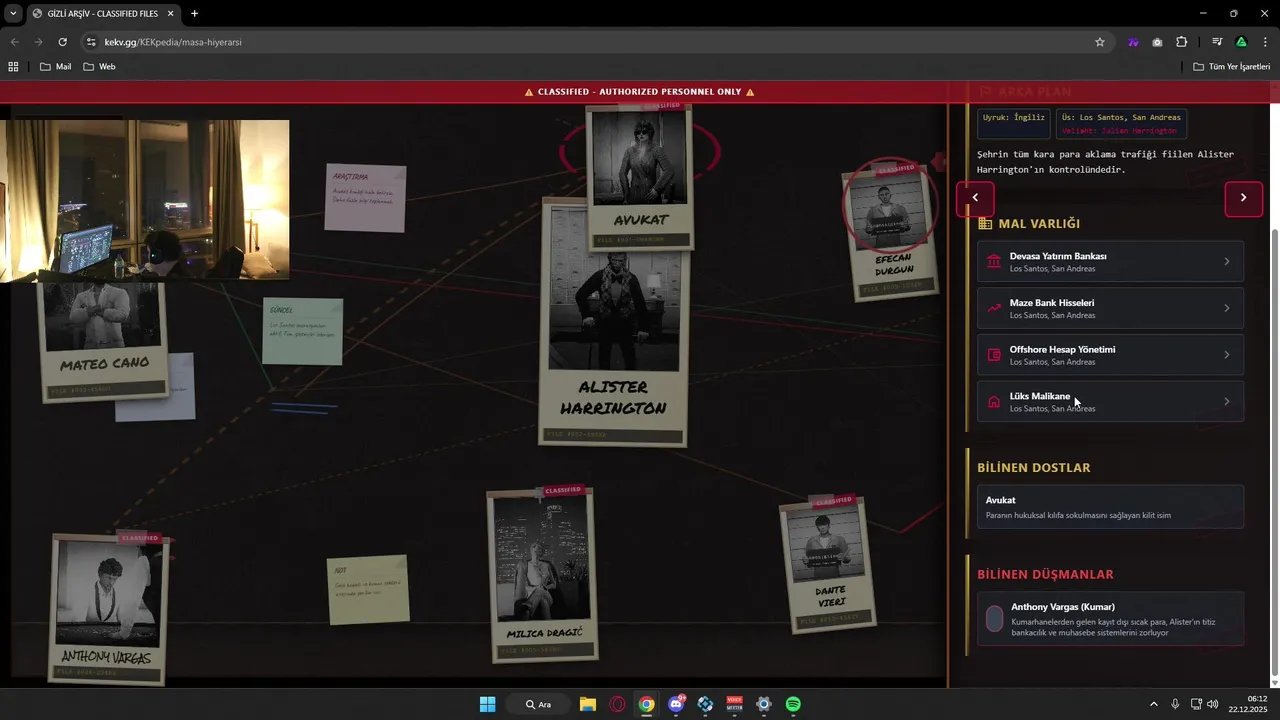Go to the next dossier with right arrow
1280x720 pixels.
(1243, 198)
